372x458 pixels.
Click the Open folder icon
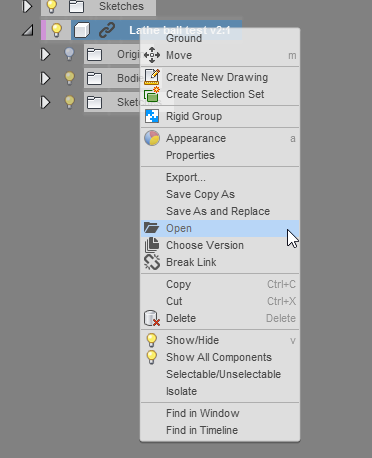tap(152, 228)
